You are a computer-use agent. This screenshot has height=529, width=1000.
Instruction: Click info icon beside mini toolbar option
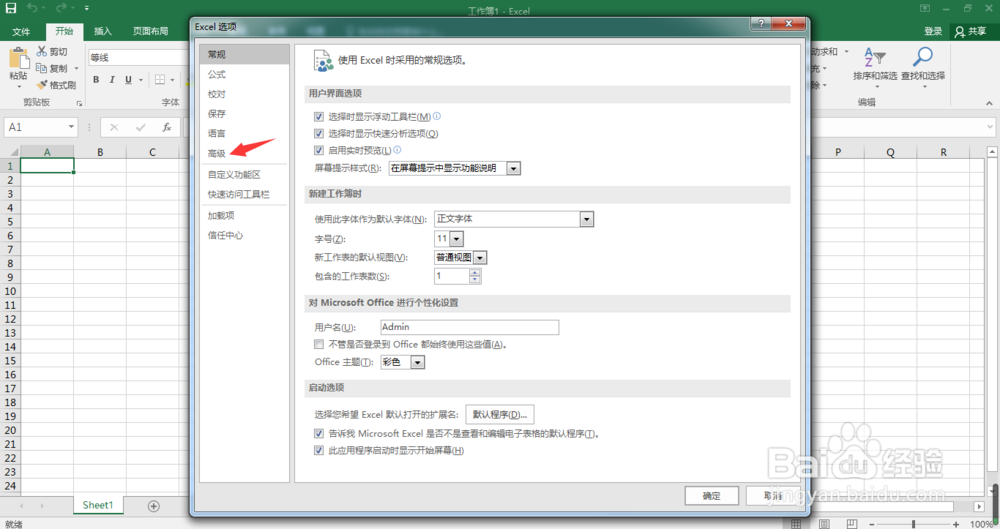coord(437,116)
